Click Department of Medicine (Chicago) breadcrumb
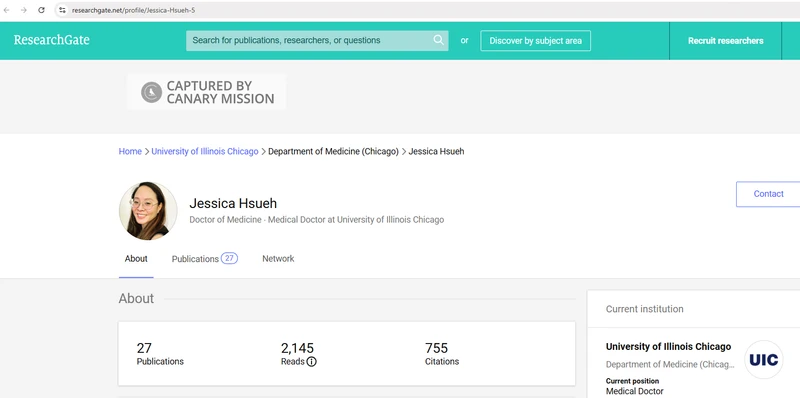 coord(333,152)
